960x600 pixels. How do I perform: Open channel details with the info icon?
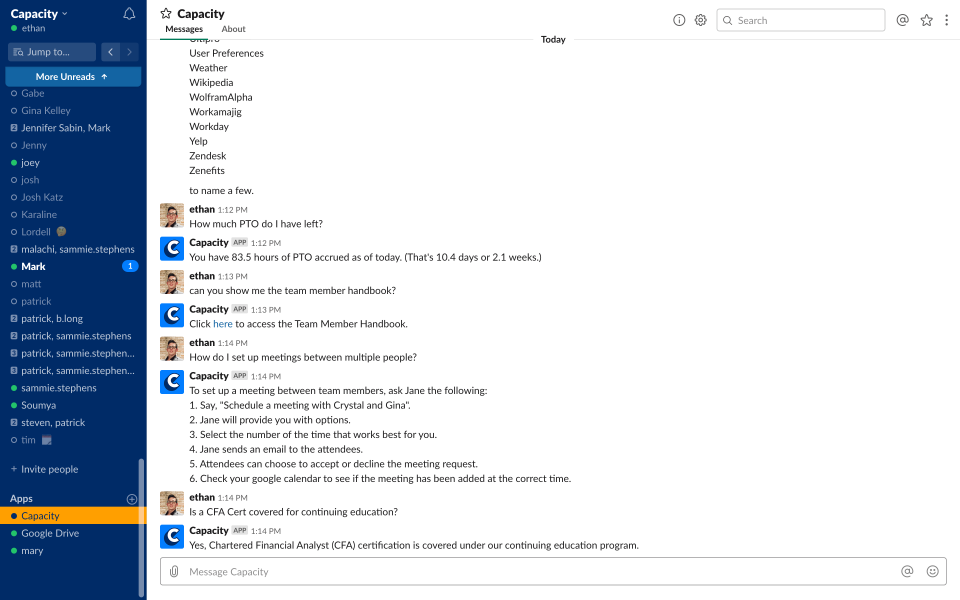pos(679,19)
